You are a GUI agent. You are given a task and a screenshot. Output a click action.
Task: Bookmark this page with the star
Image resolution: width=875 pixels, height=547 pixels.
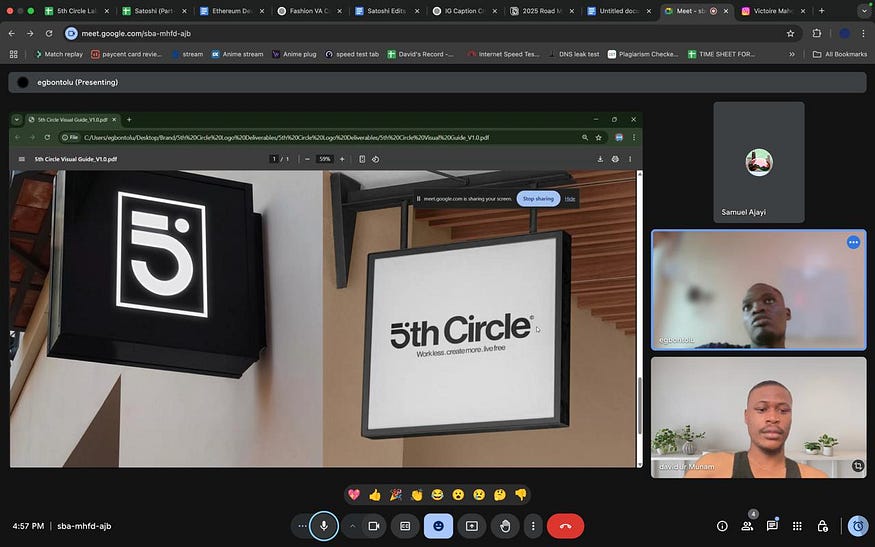[x=790, y=33]
